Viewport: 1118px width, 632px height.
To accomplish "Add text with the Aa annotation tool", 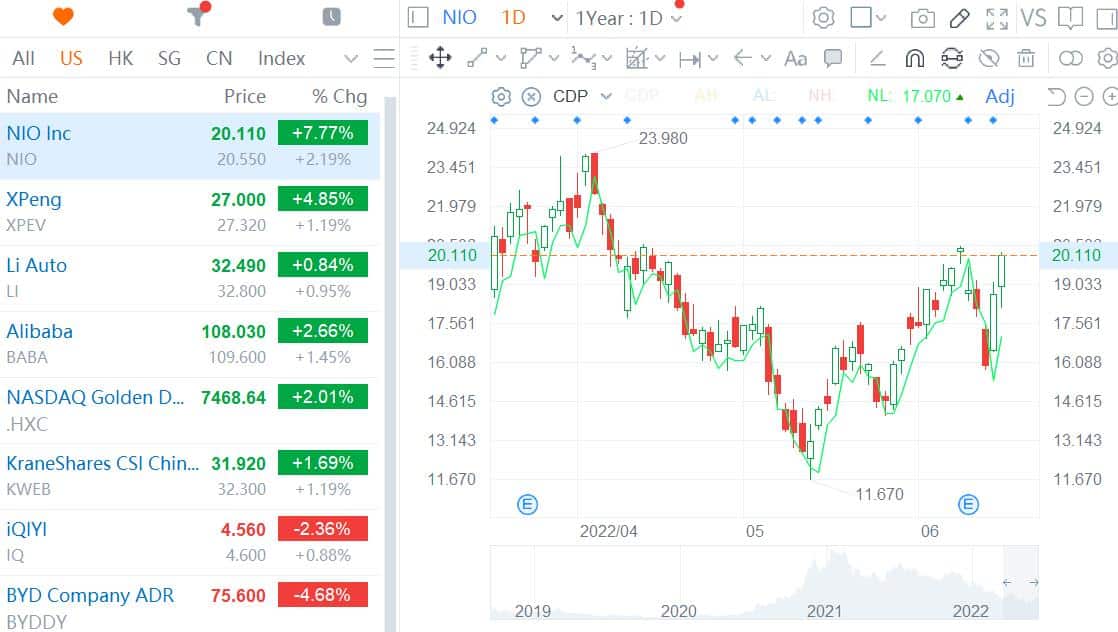I will pos(795,59).
